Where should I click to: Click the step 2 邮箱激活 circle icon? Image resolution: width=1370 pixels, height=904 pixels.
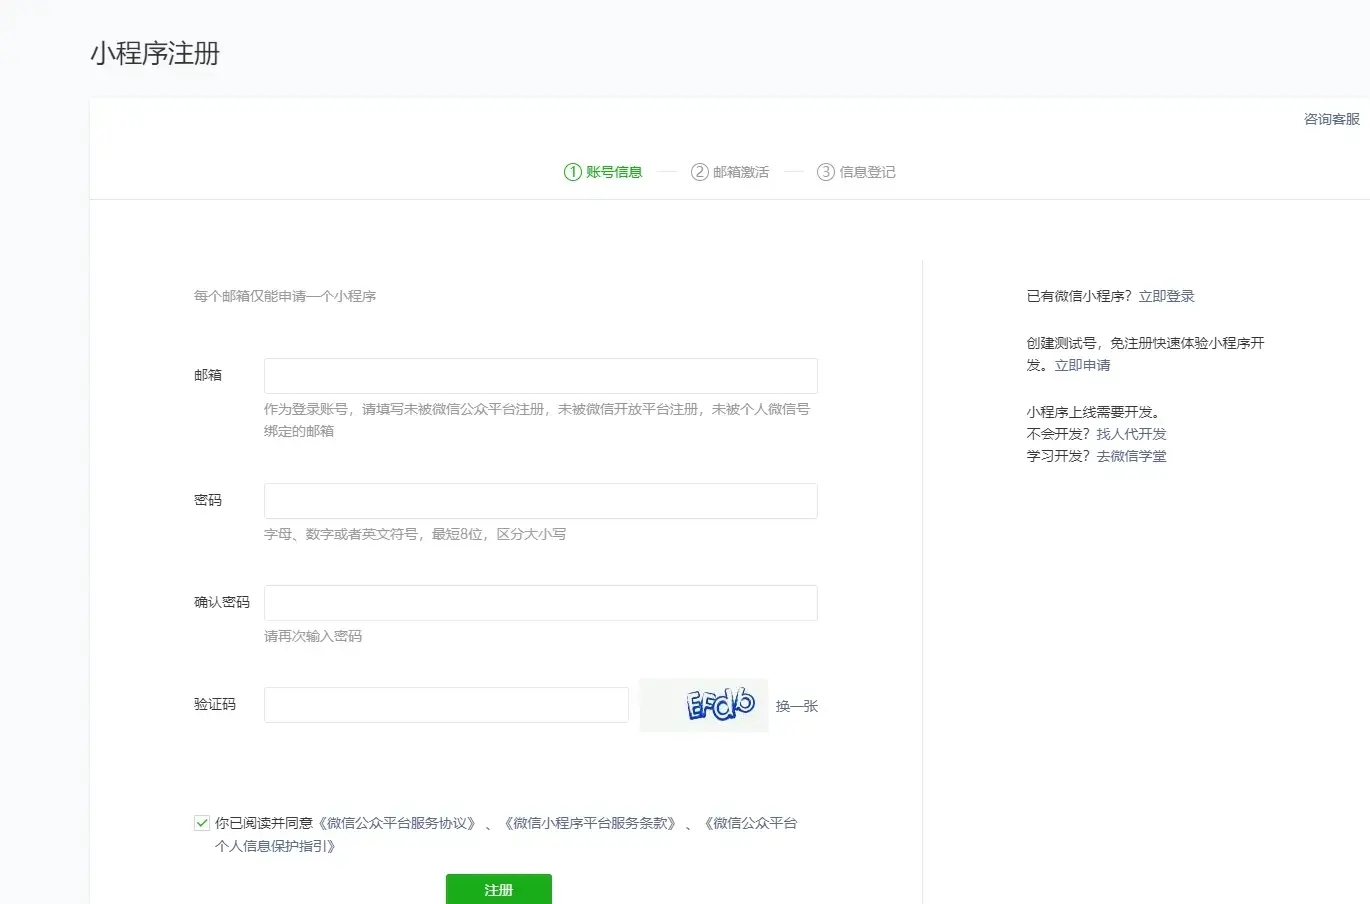[x=700, y=172]
